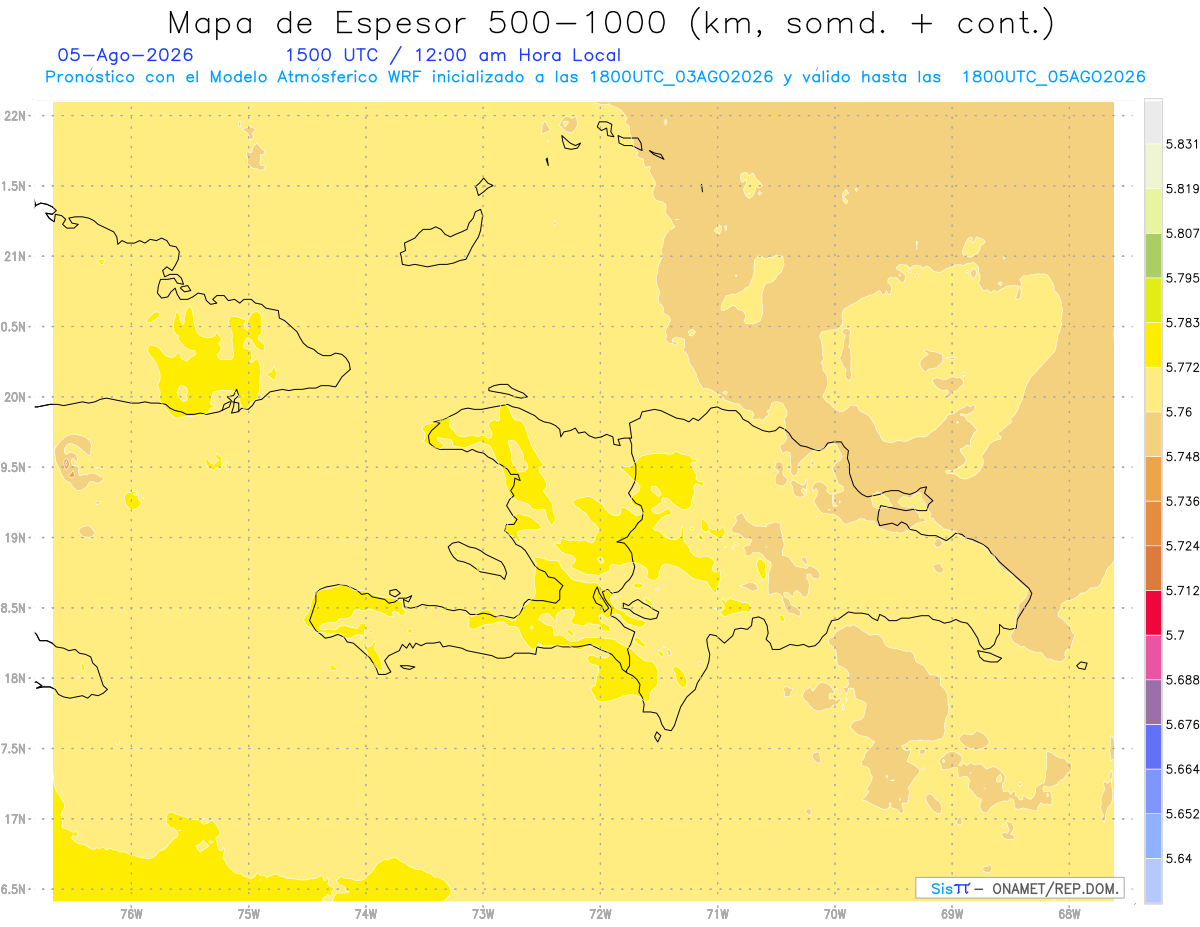Click the latitude label "8.5N"
Viewport: 1200px width, 927px height.
tap(14, 608)
